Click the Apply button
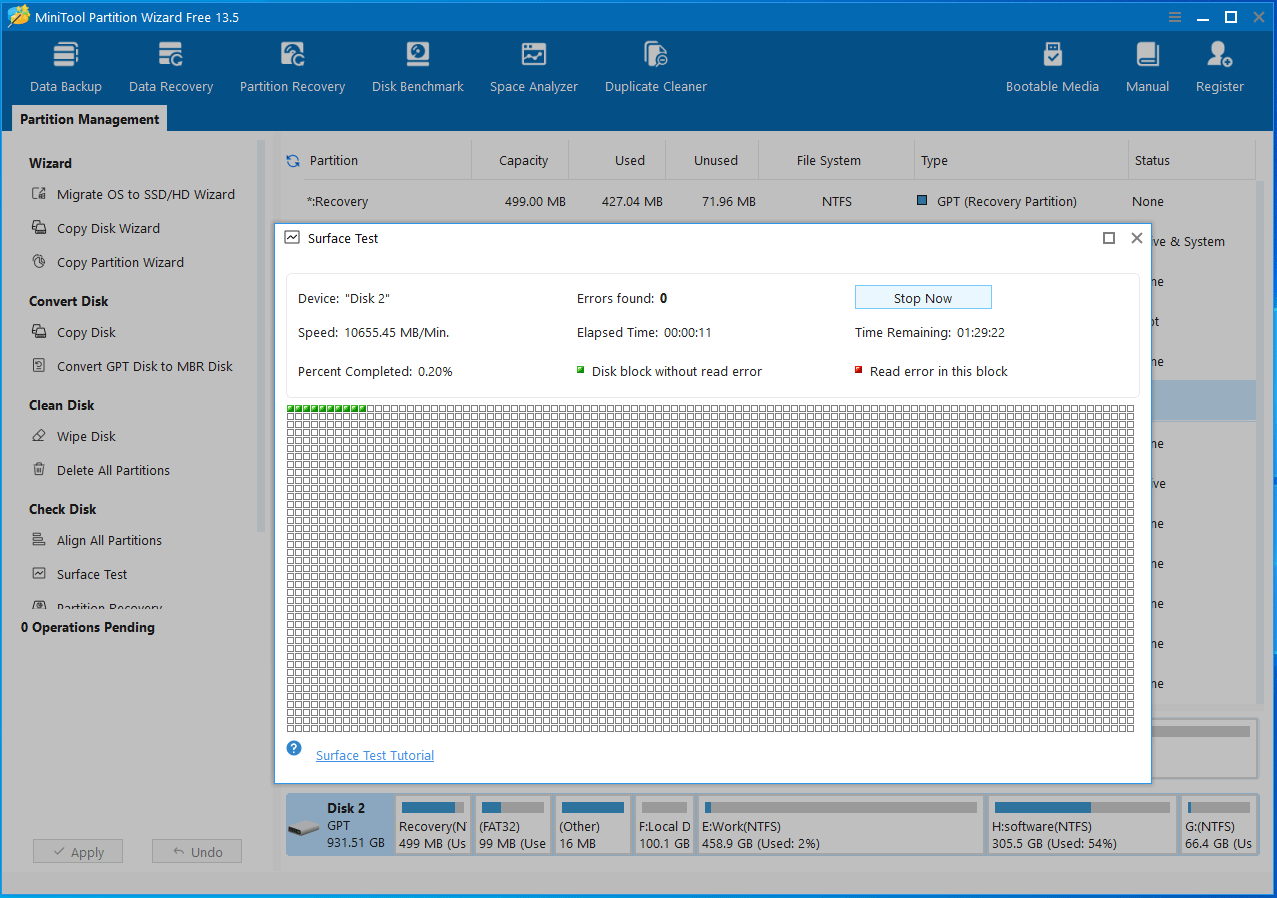Viewport: 1277px width, 898px height. [78, 852]
